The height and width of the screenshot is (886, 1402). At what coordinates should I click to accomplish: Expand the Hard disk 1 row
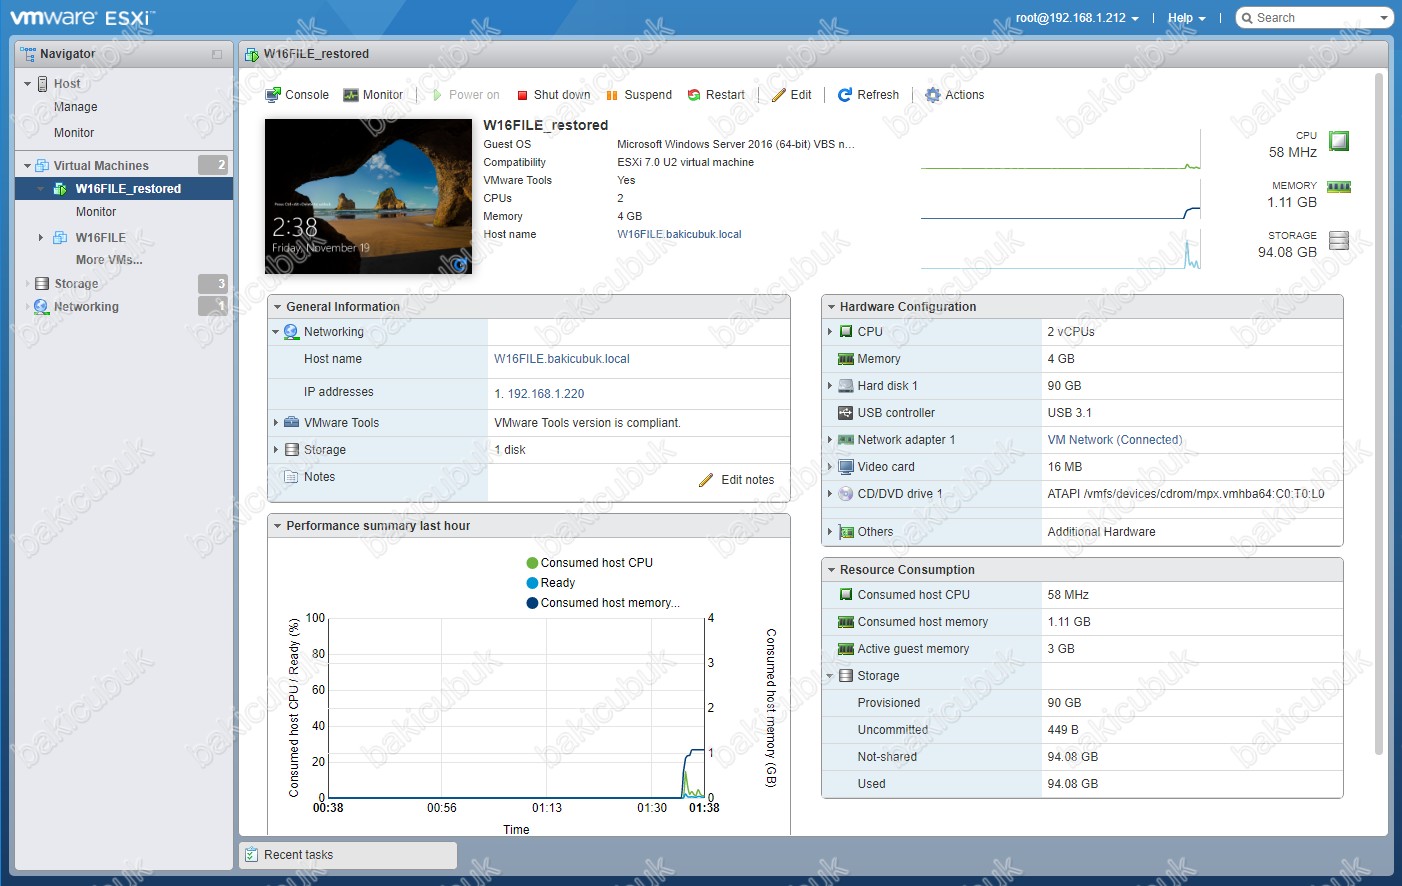click(830, 386)
